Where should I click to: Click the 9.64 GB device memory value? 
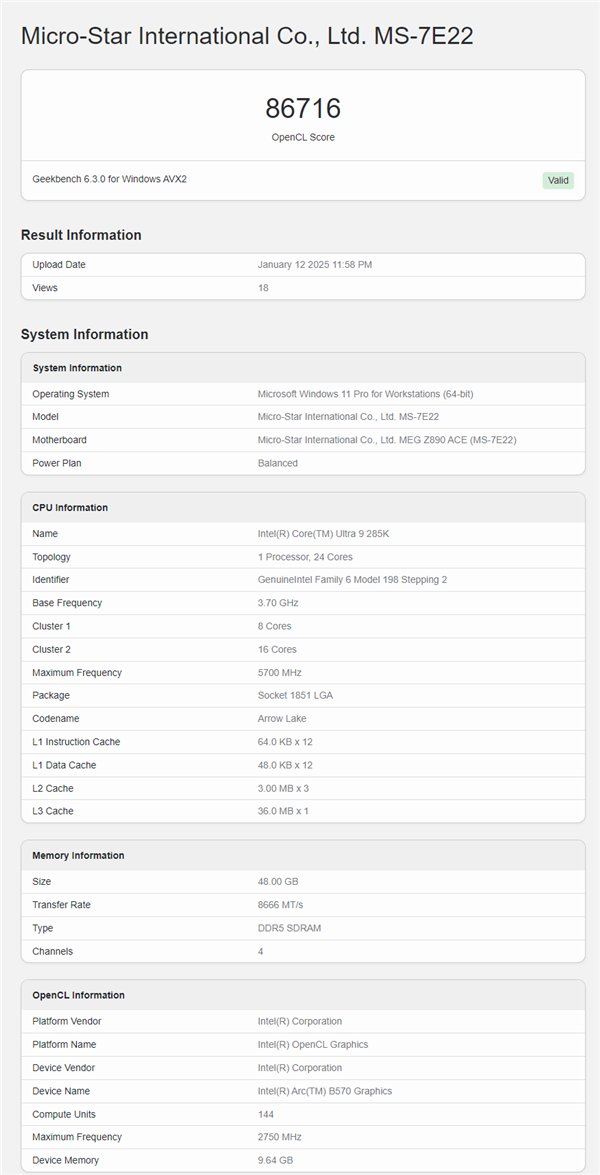(277, 1160)
